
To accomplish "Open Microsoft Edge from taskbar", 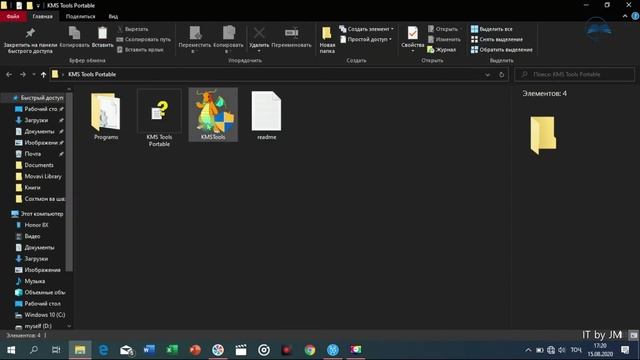I will point(103,350).
